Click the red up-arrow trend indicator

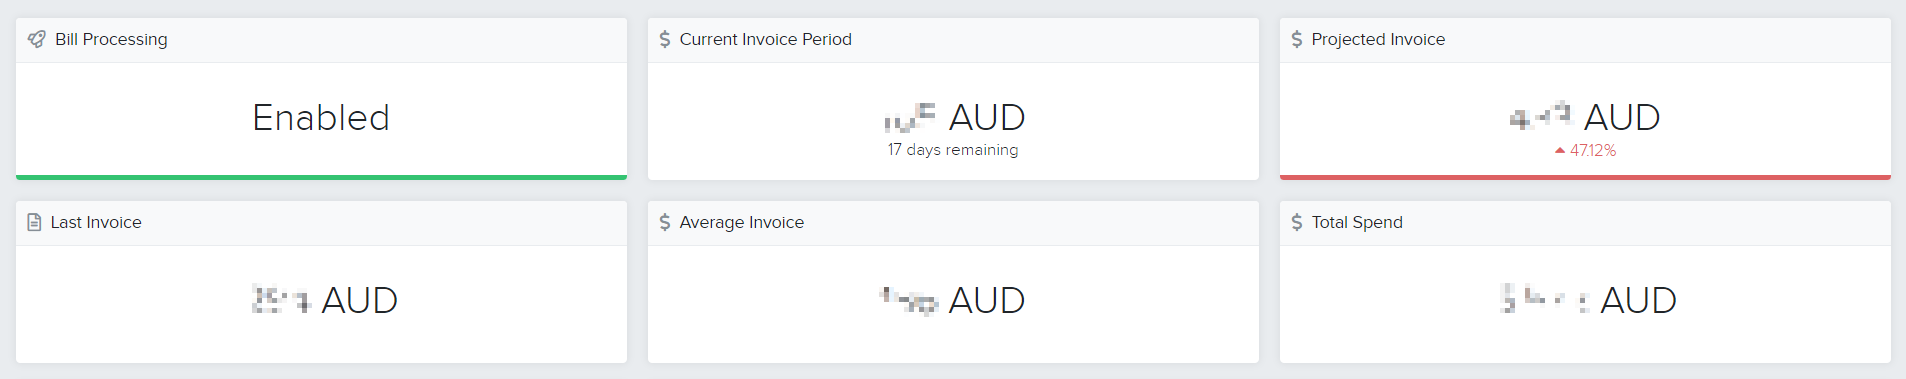1560,150
